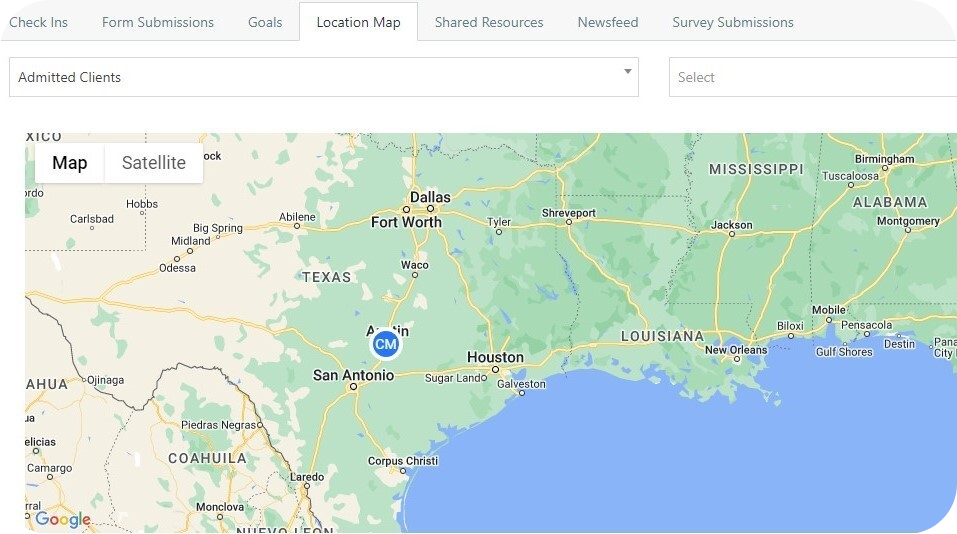957x534 pixels.
Task: Click the Laredo label
Action: coord(307,477)
